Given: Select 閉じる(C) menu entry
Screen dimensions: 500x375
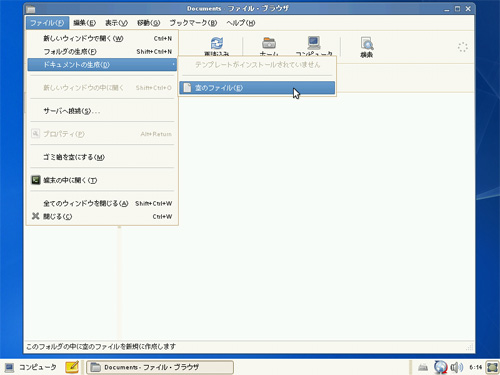Looking at the screenshot, I should click(x=102, y=217).
